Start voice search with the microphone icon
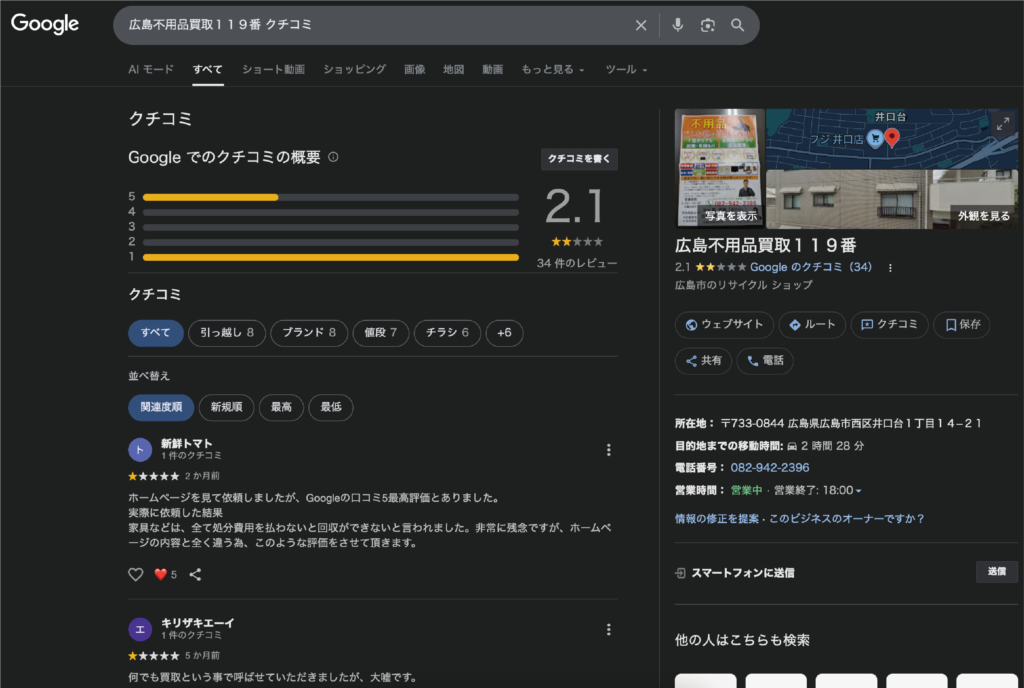This screenshot has height=688, width=1024. coord(678,25)
